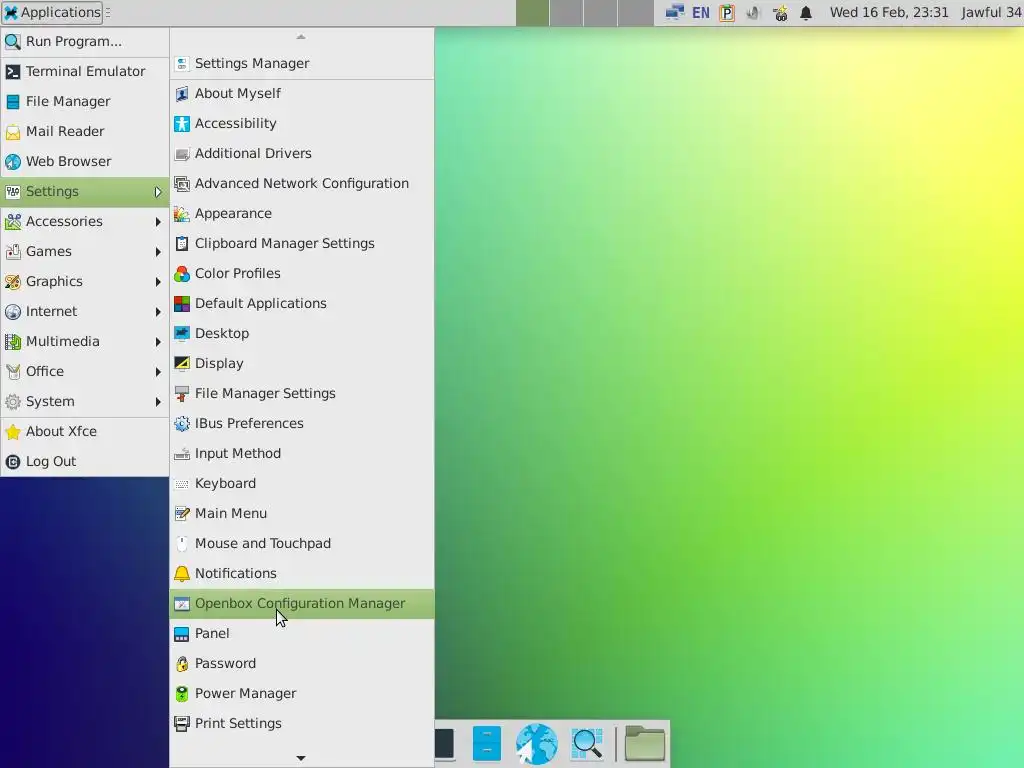Open Print Settings printer icon
The width and height of the screenshot is (1024, 768).
[182, 724]
